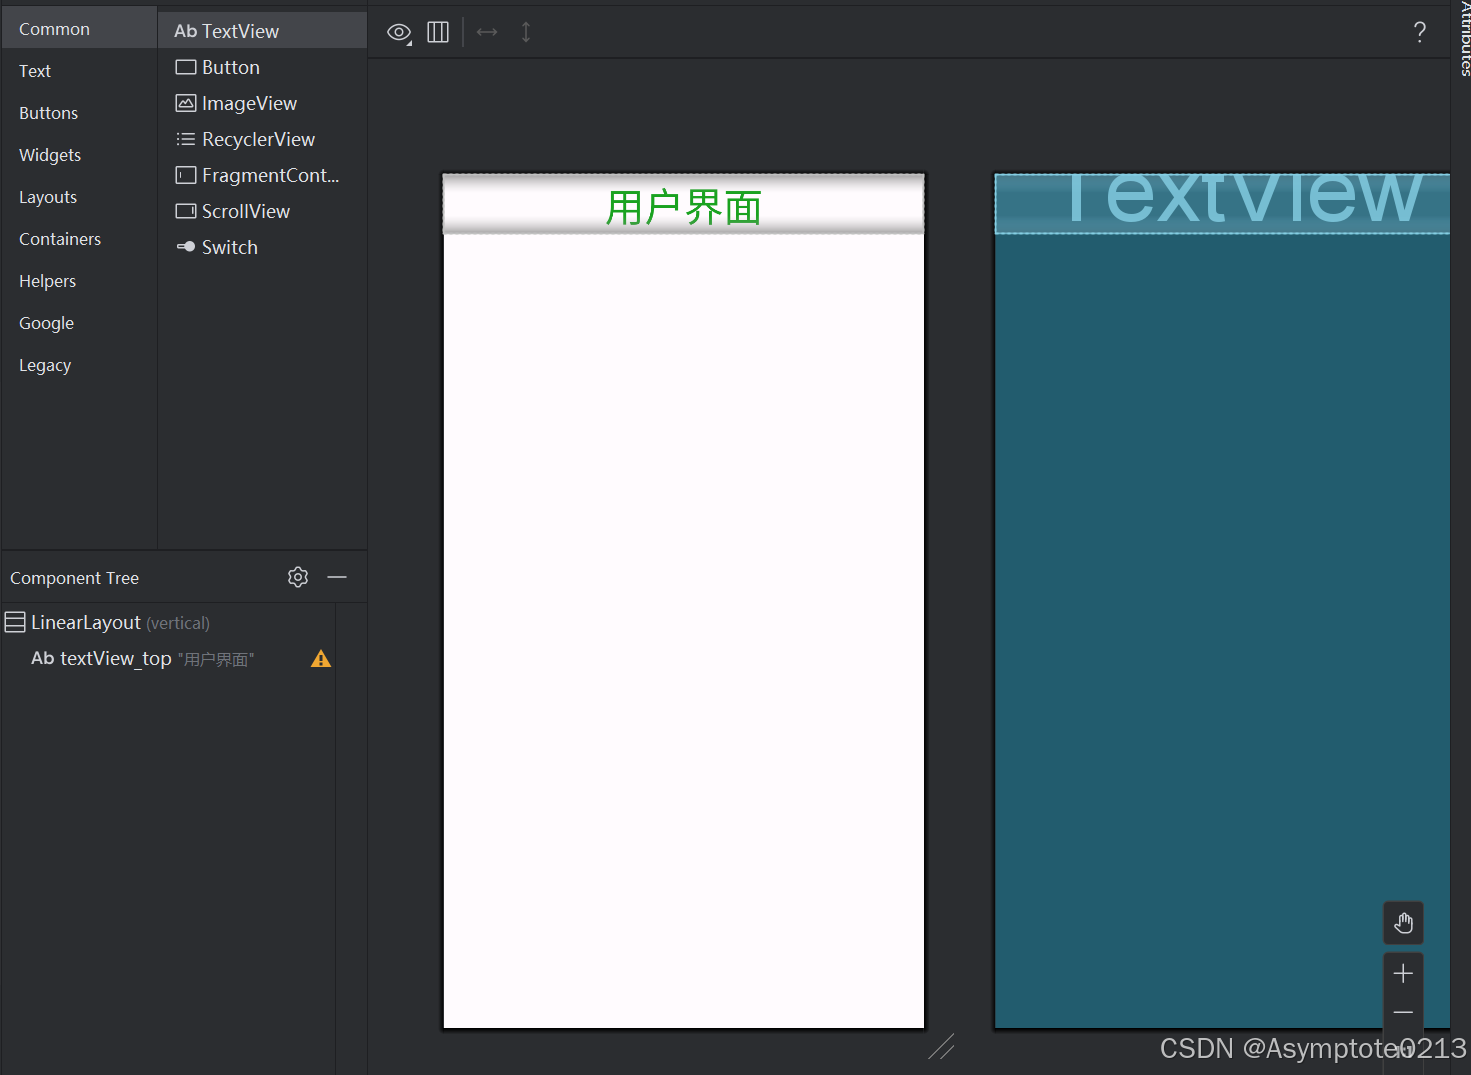The height and width of the screenshot is (1075, 1471).
Task: Open the Attributes side panel tab
Action: 1463,38
